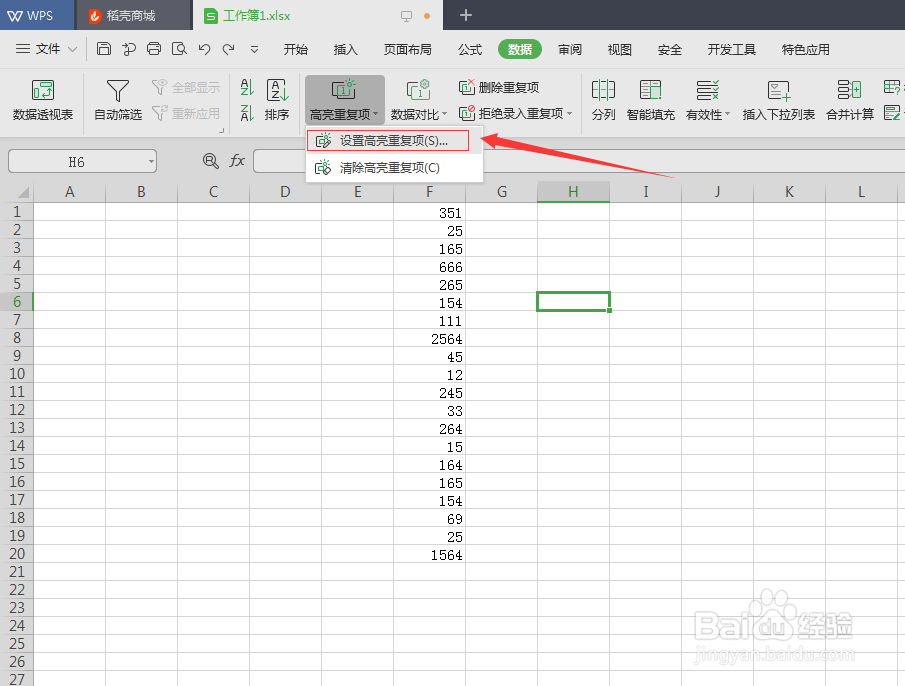Select cell containing 666
Image resolution: width=905 pixels, height=686 pixels.
coord(429,266)
